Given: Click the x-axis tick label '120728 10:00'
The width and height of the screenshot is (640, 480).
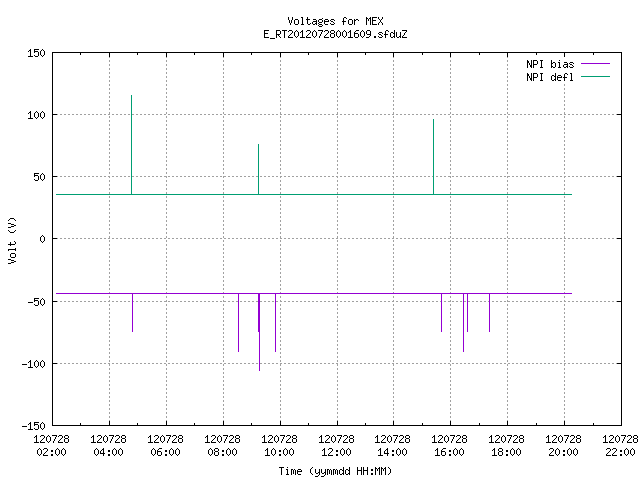Looking at the screenshot, I should pos(279,446).
